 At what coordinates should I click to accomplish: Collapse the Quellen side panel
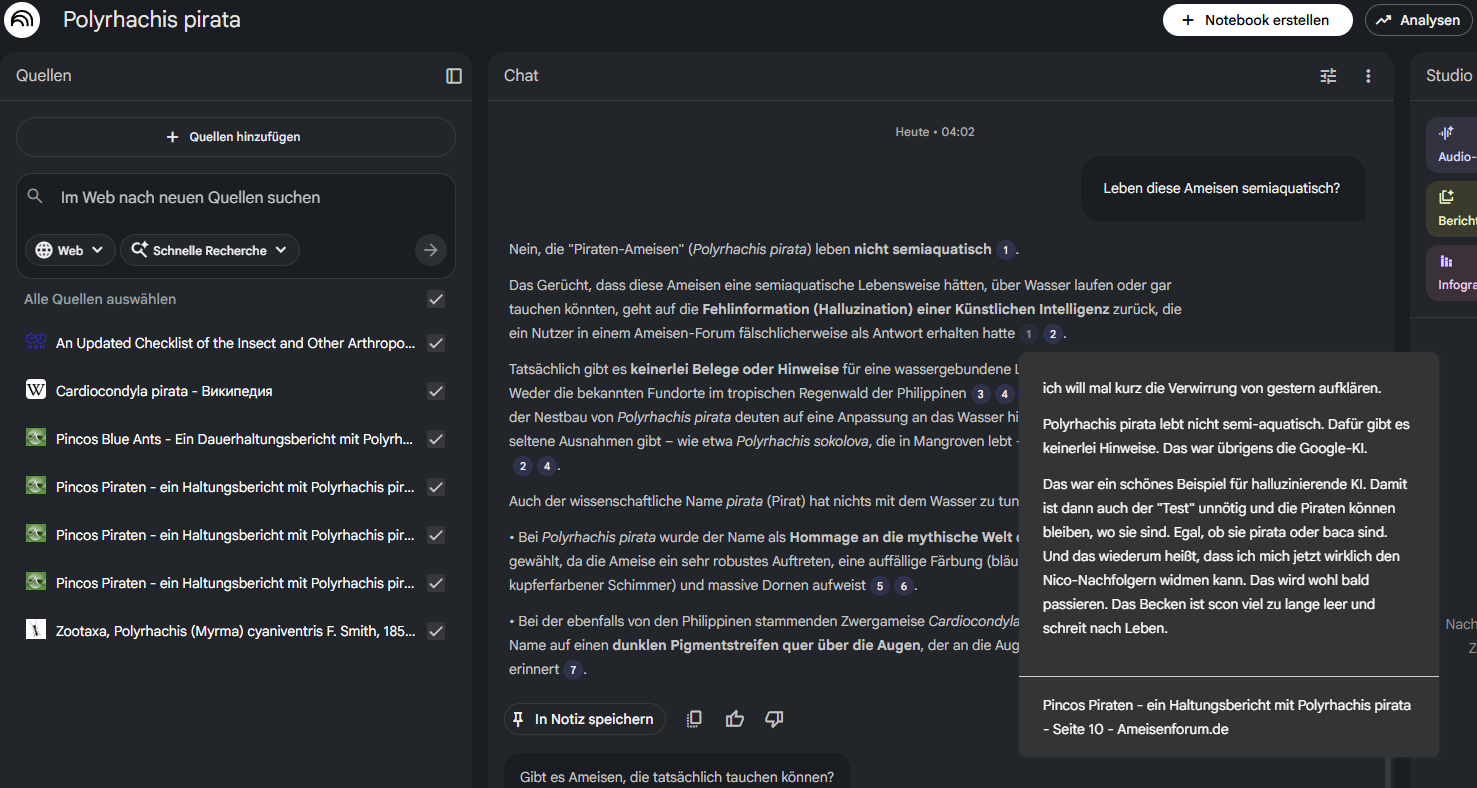(454, 76)
